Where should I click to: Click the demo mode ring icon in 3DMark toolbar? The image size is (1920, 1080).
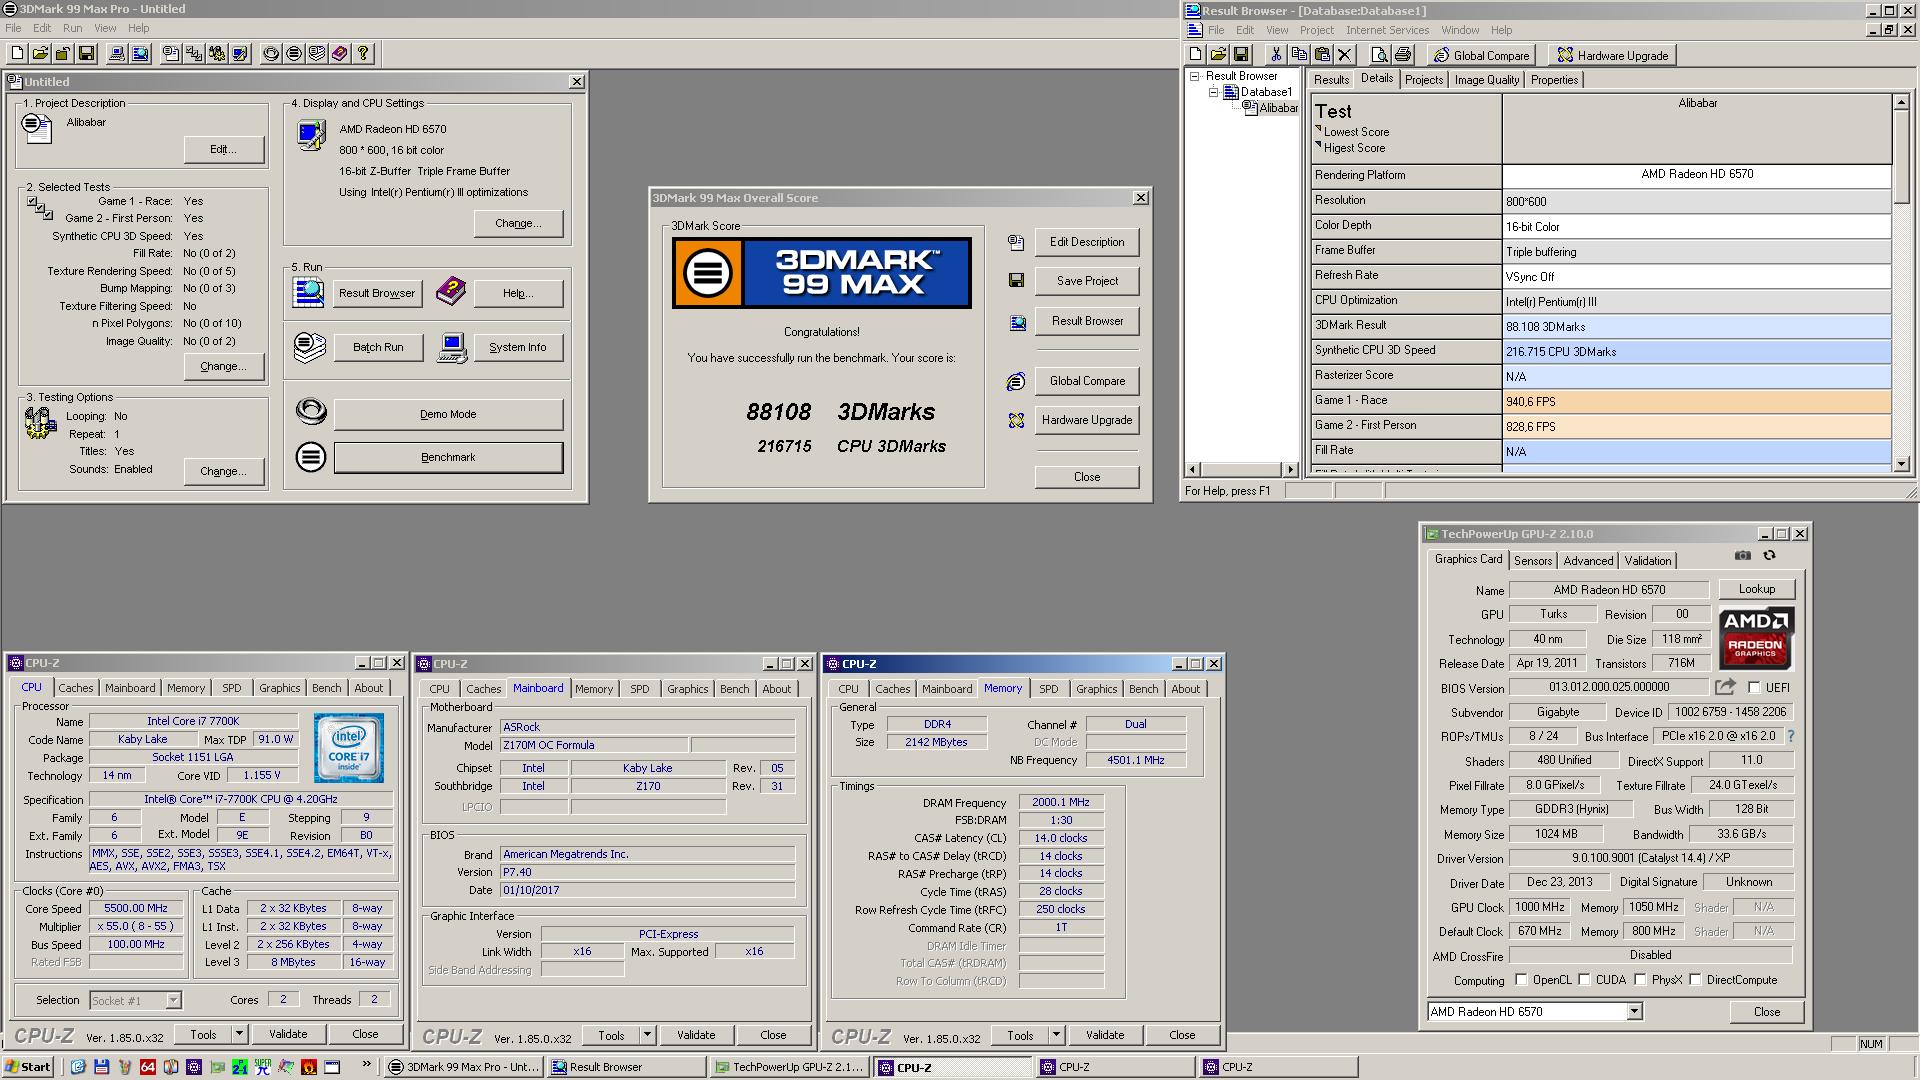point(271,54)
